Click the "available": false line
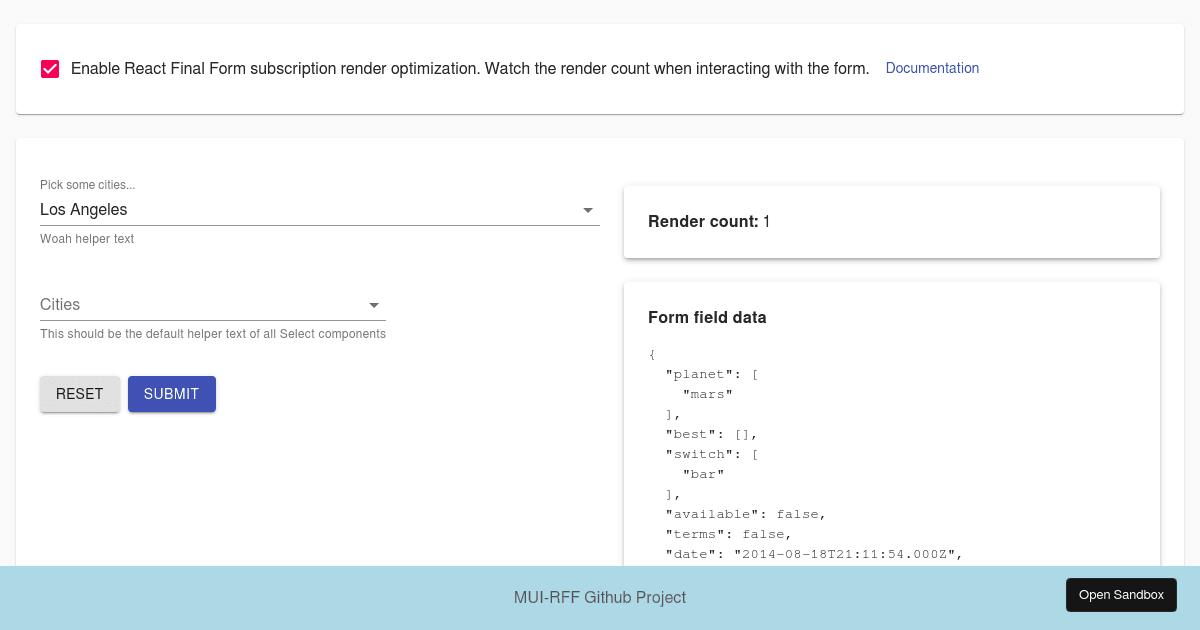The width and height of the screenshot is (1200, 630). coord(746,514)
